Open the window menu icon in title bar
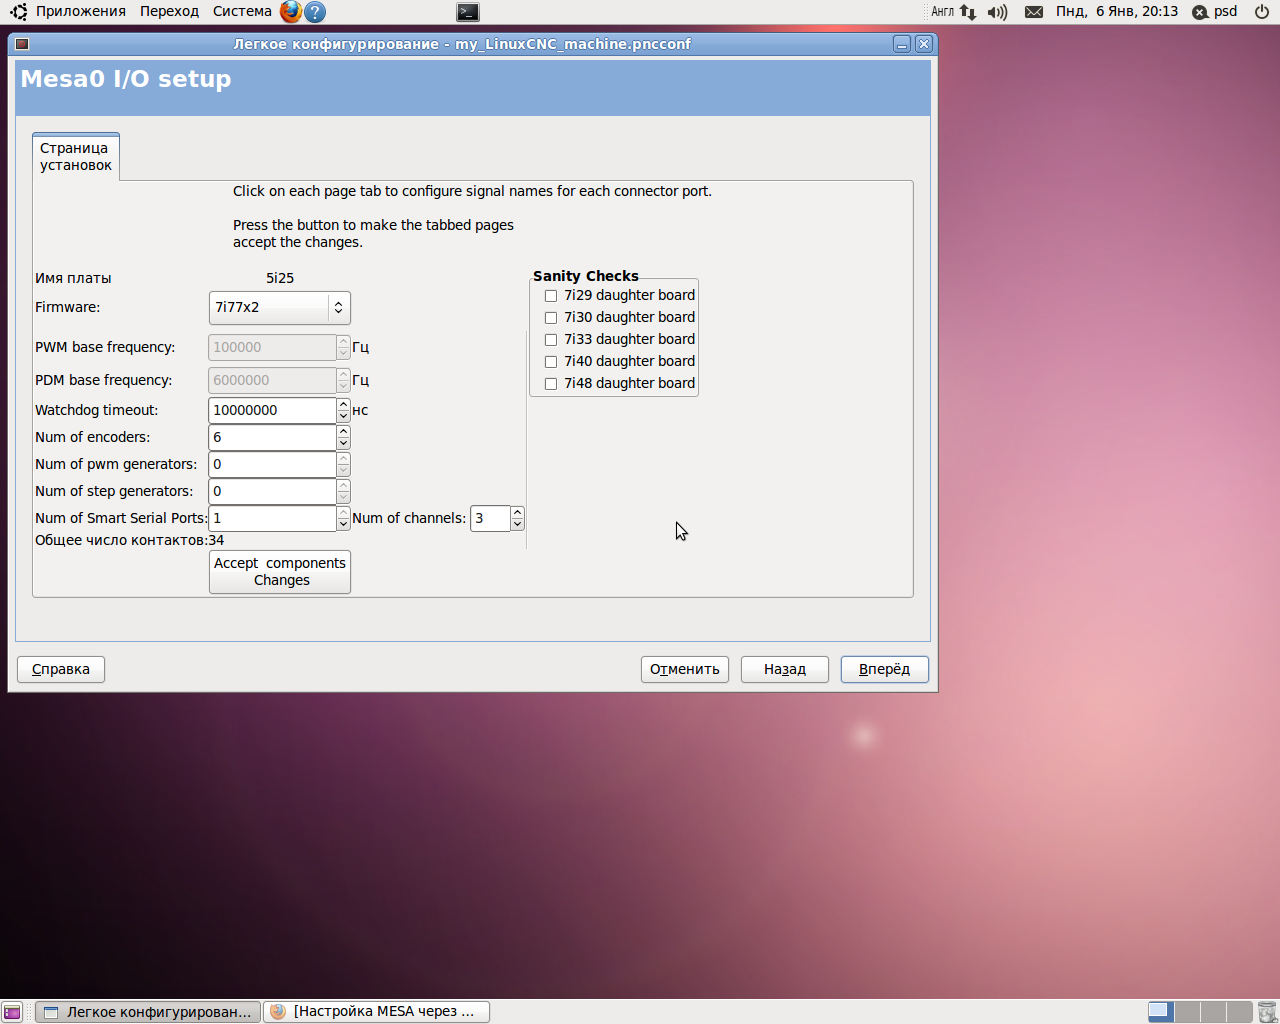 (x=22, y=44)
